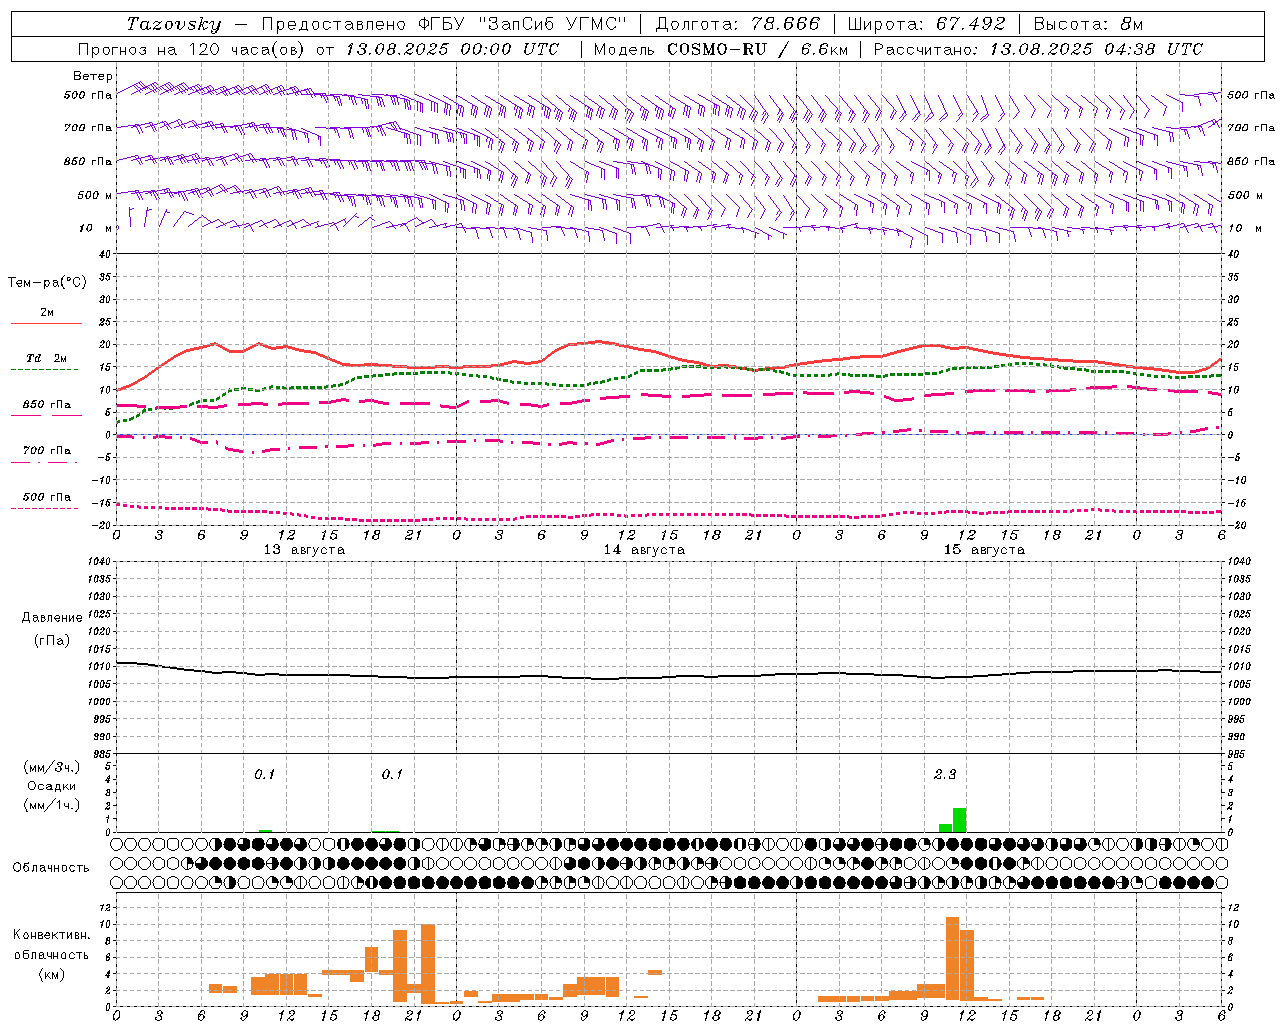Click the 13 августа date label
The height and width of the screenshot is (1024, 1280).
pyautogui.click(x=304, y=550)
